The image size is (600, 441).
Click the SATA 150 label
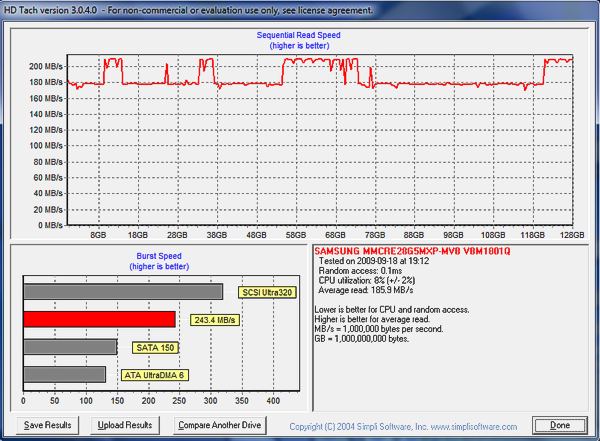[x=155, y=348]
